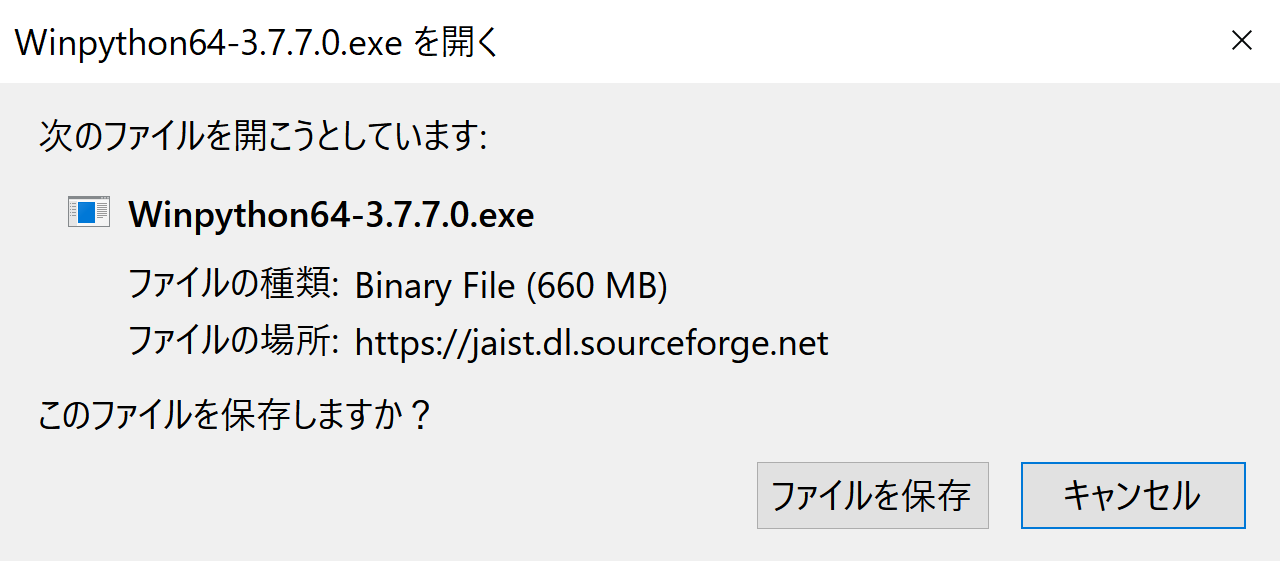The height and width of the screenshot is (561, 1280).
Task: Click the word File in Binary File
Action: tap(488, 287)
